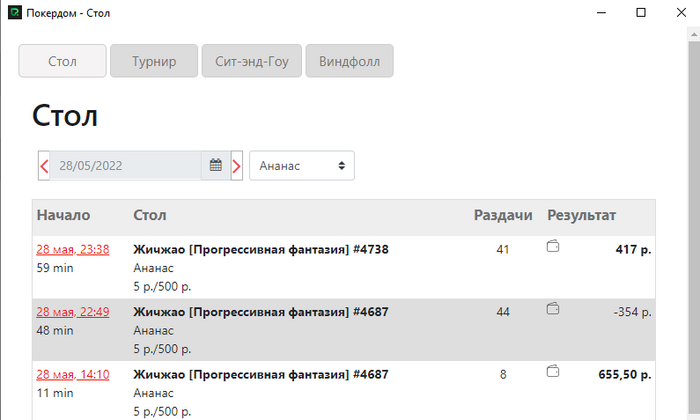The height and width of the screenshot is (420, 700).
Task: Click the 28/05/2022 date field
Action: (125, 166)
